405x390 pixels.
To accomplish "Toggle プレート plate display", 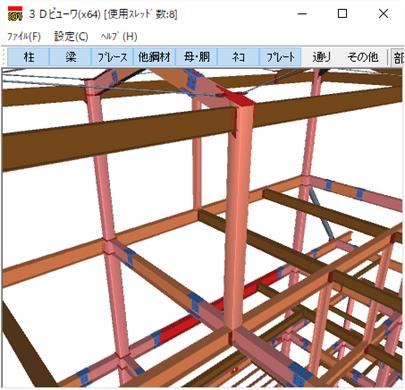I will click(280, 57).
